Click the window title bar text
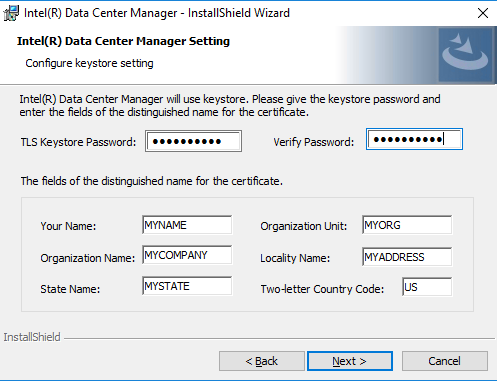This screenshot has width=497, height=381. click(x=157, y=13)
